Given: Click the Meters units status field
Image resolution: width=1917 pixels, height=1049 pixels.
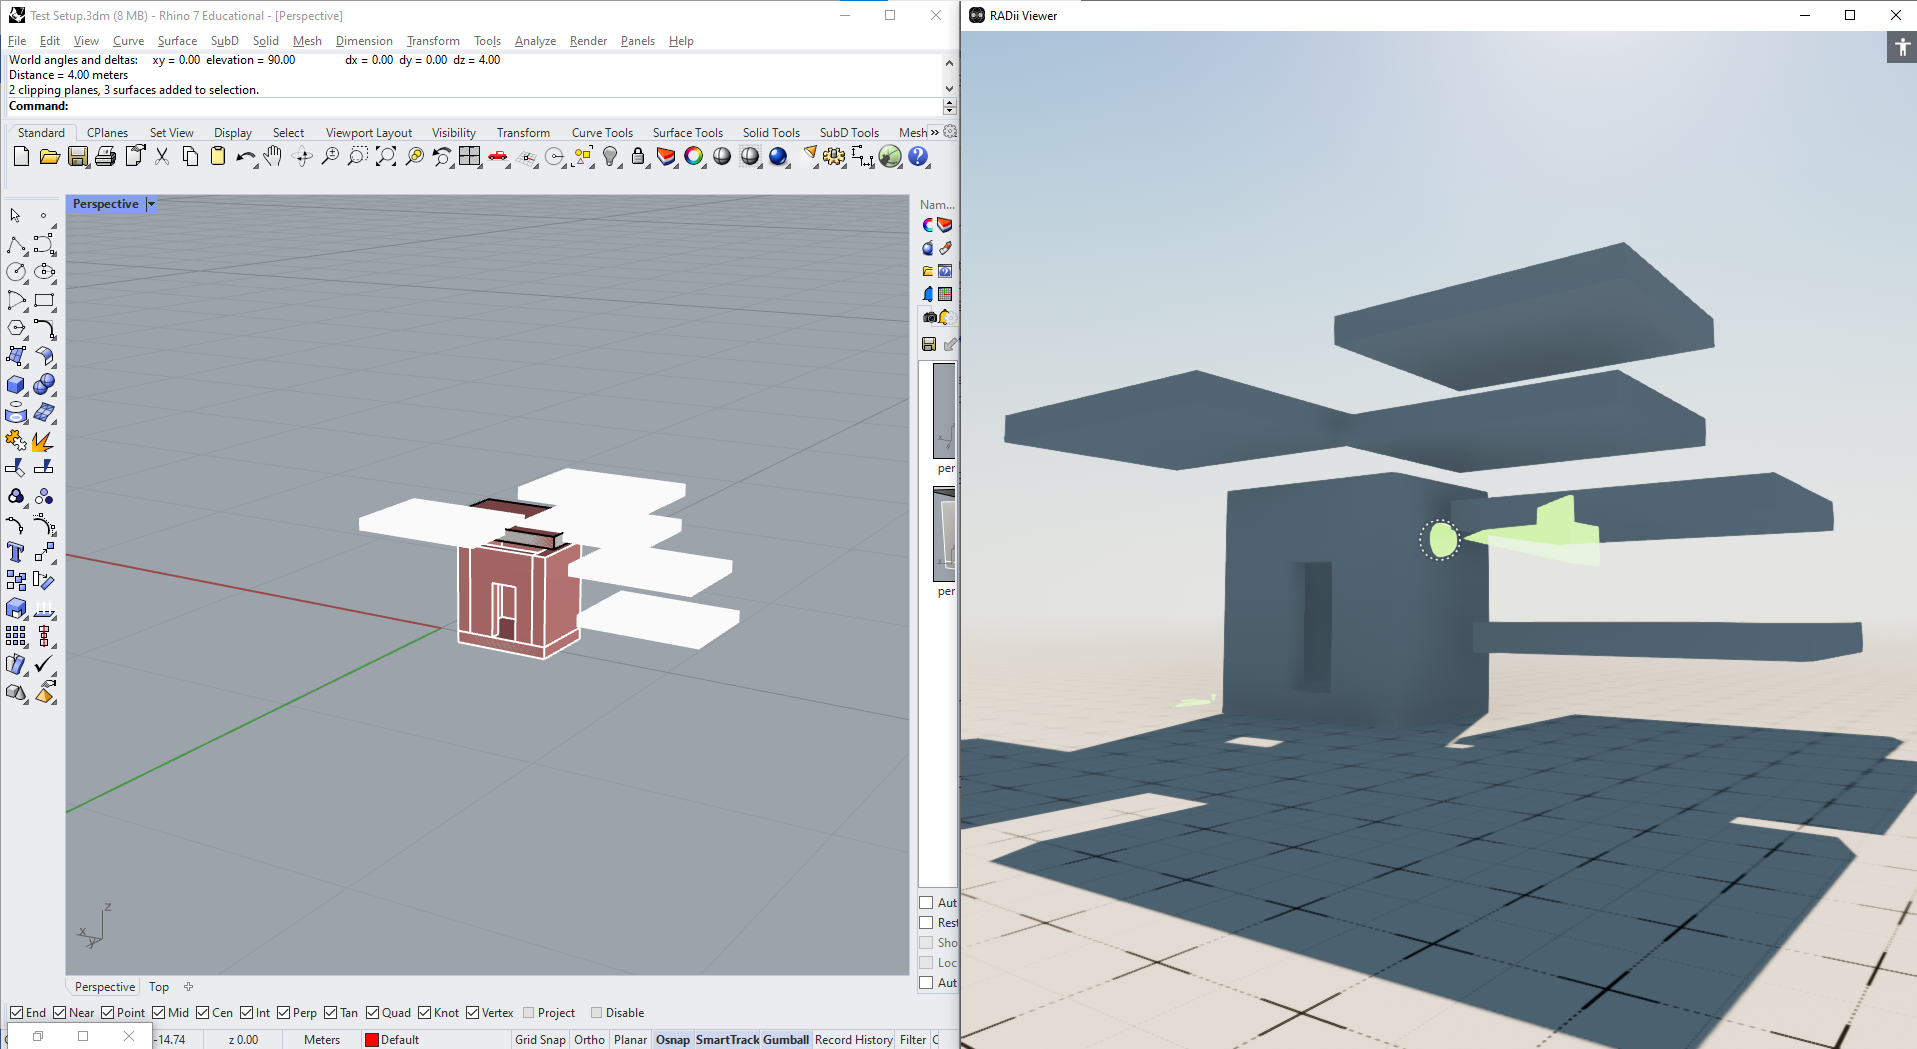Looking at the screenshot, I should pos(322,1040).
